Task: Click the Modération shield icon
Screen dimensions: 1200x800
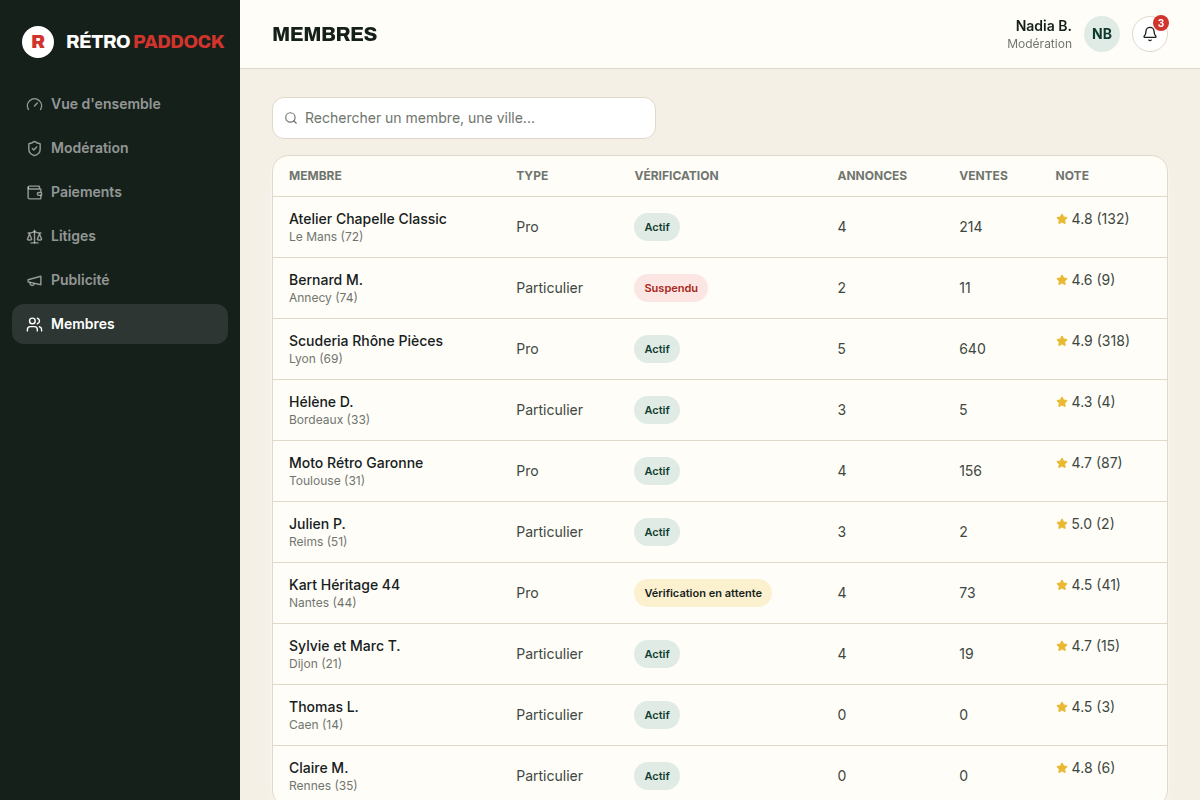Action: click(34, 148)
